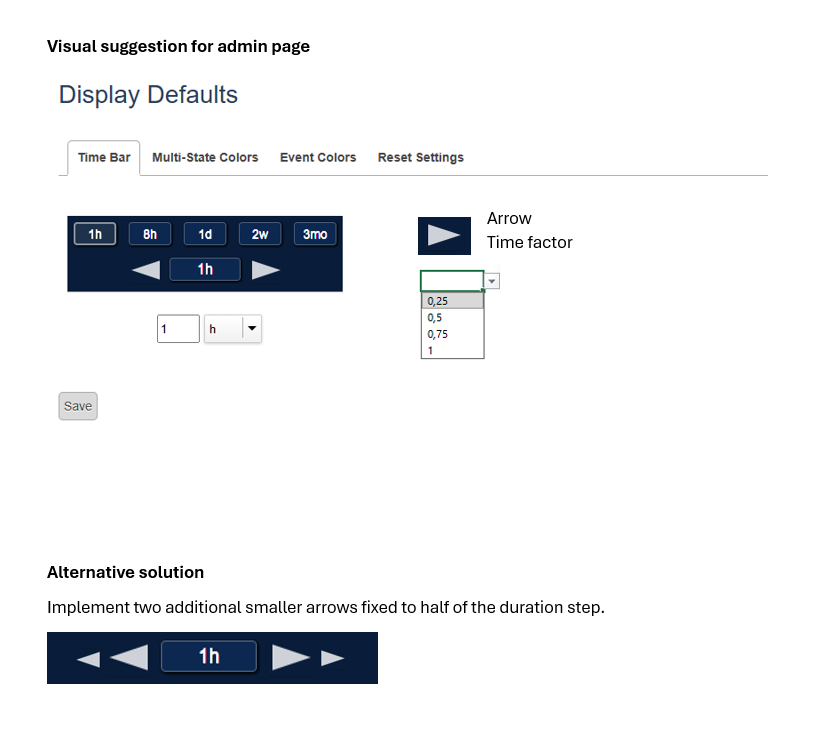Select the 1d preset in the time bar
This screenshot has height=734, width=823.
click(x=205, y=234)
